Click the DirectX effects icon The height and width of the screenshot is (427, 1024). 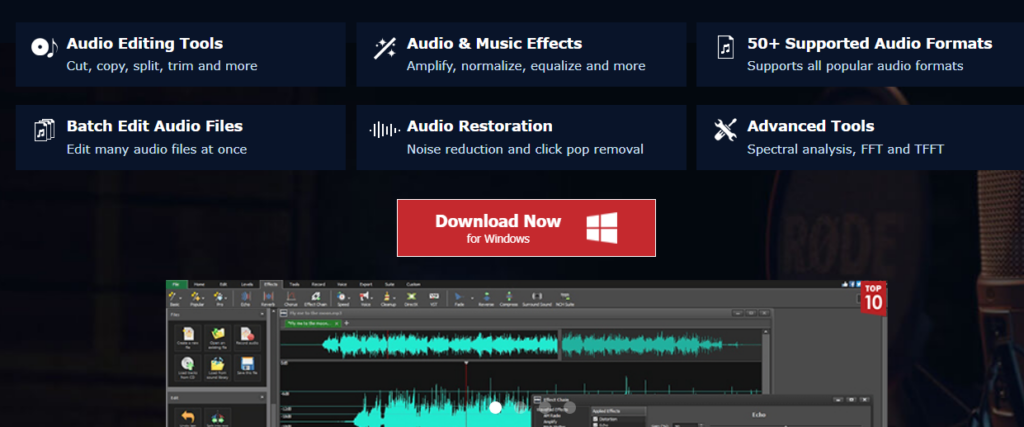coord(411,296)
